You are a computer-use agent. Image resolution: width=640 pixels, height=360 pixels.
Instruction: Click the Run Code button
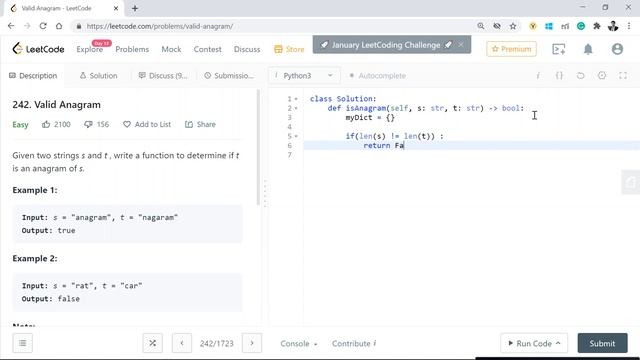(533, 343)
